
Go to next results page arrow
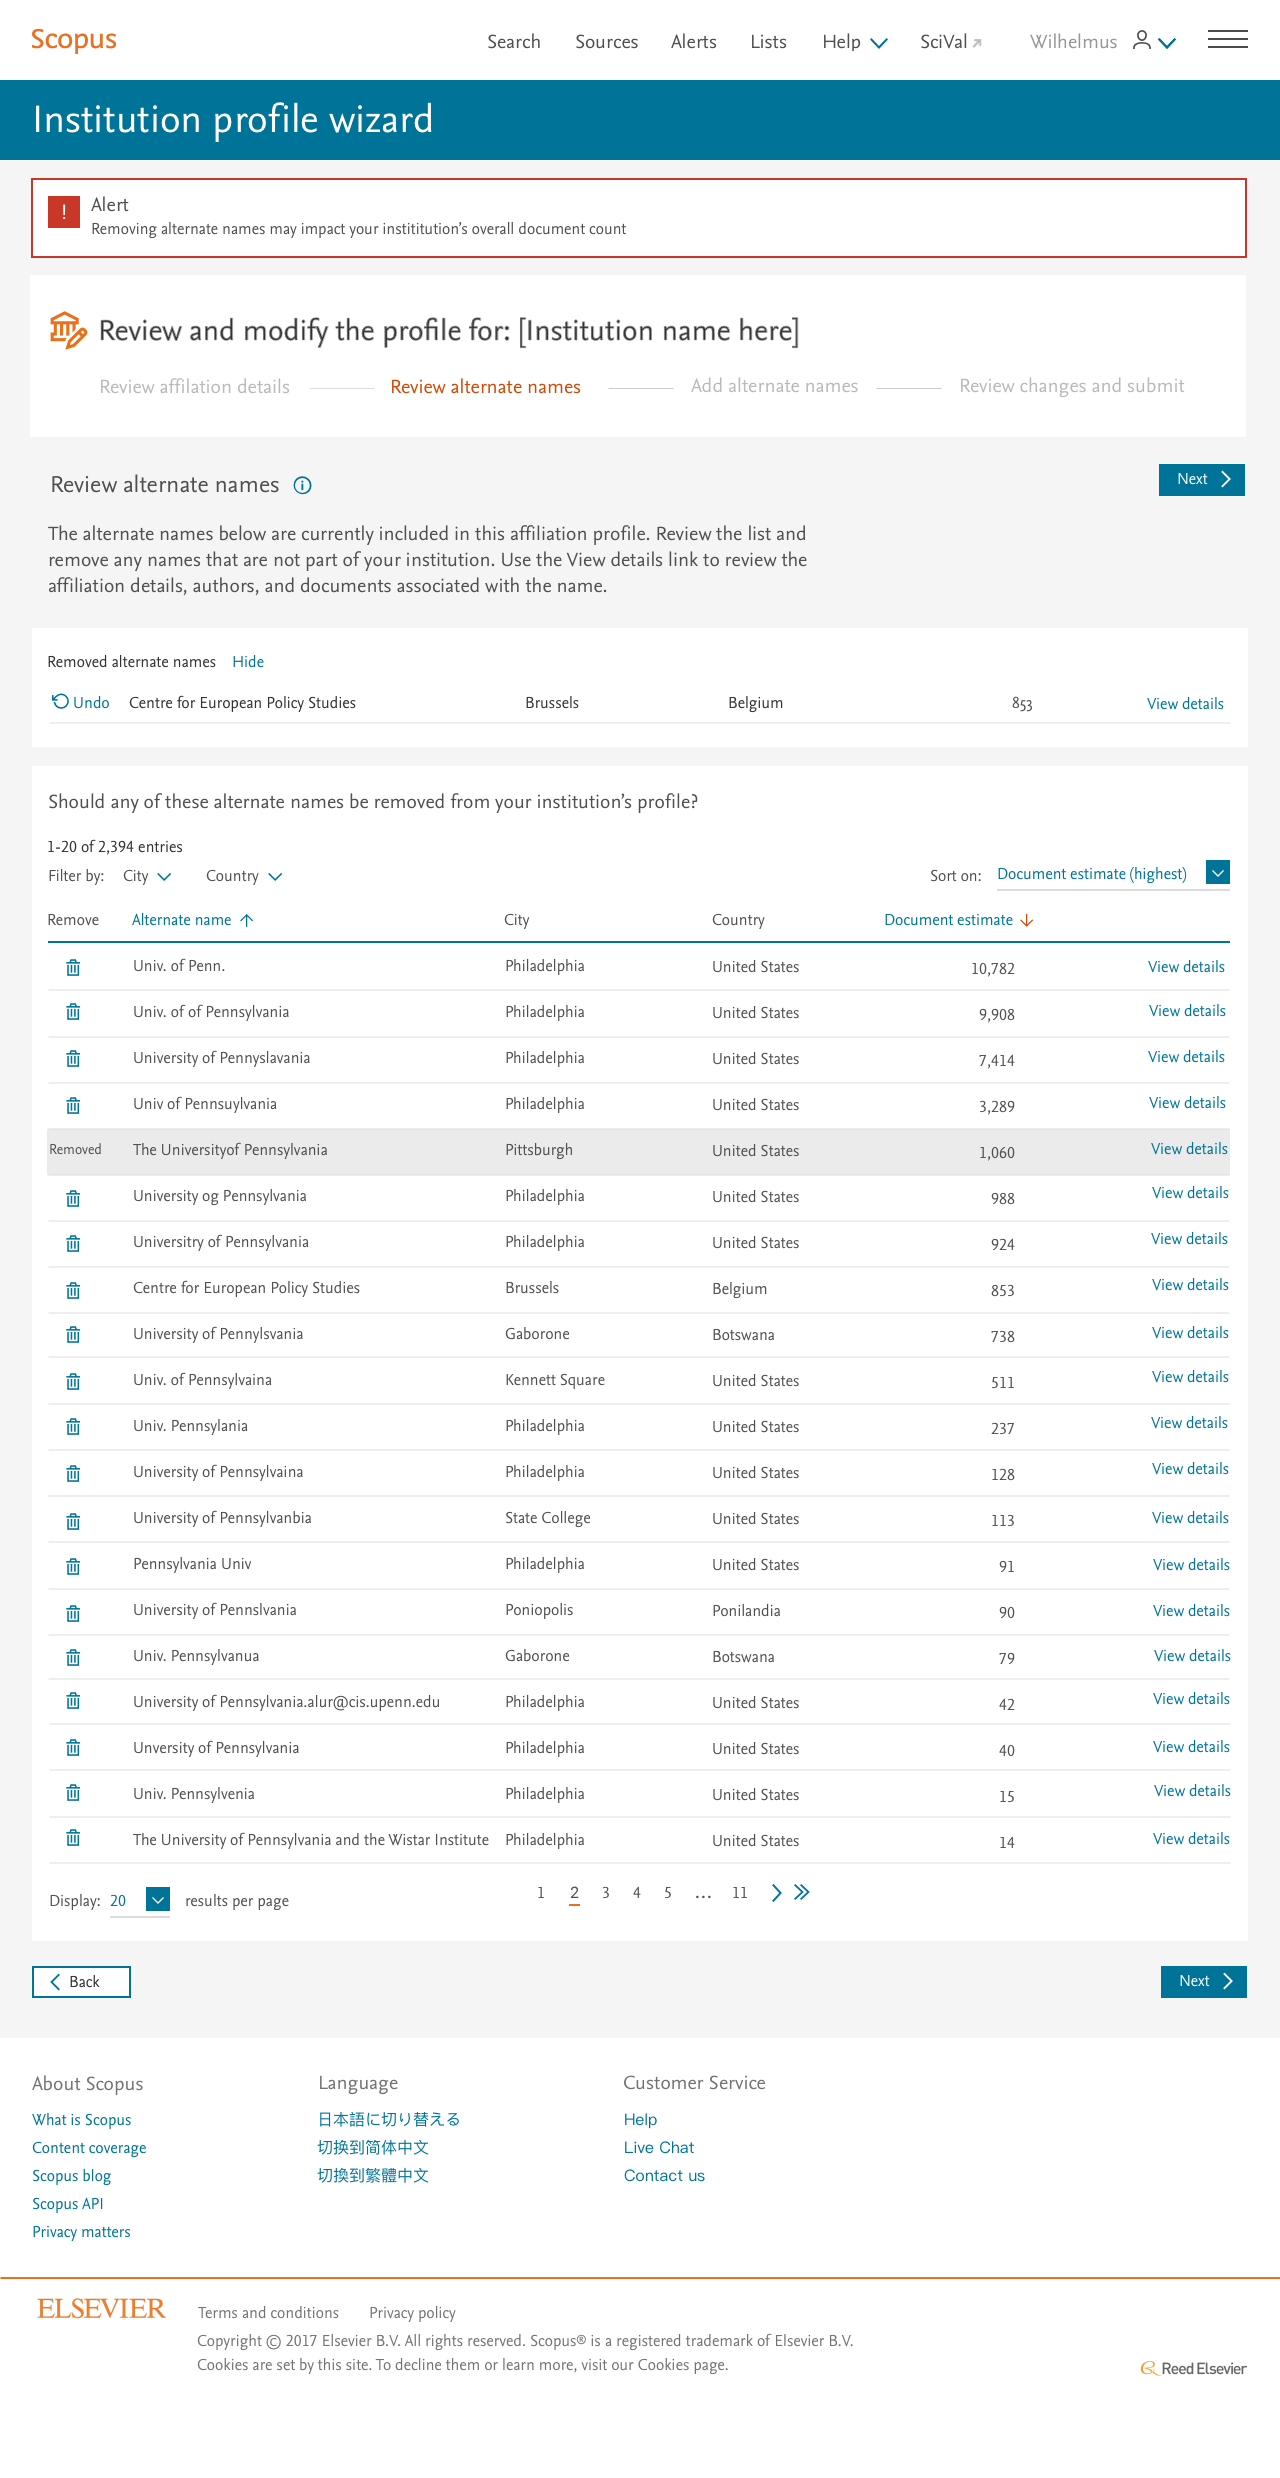click(x=776, y=1893)
